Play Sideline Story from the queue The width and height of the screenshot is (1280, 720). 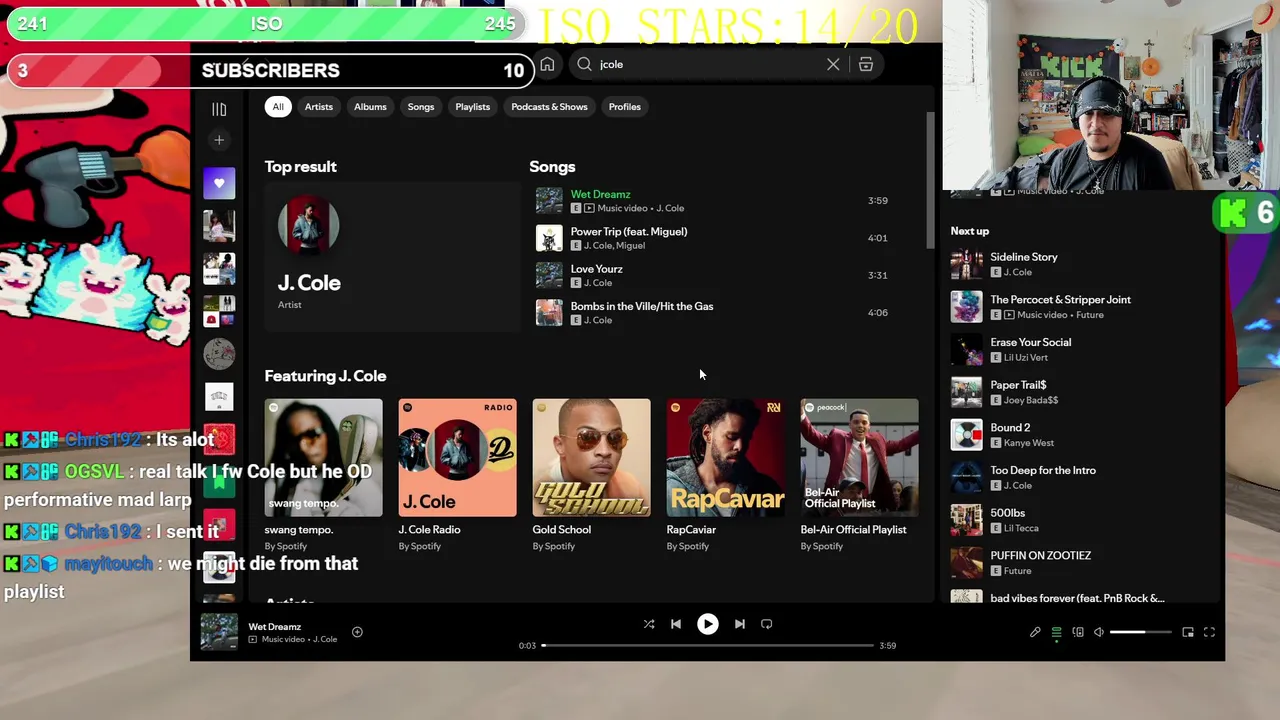[x=1080, y=264]
